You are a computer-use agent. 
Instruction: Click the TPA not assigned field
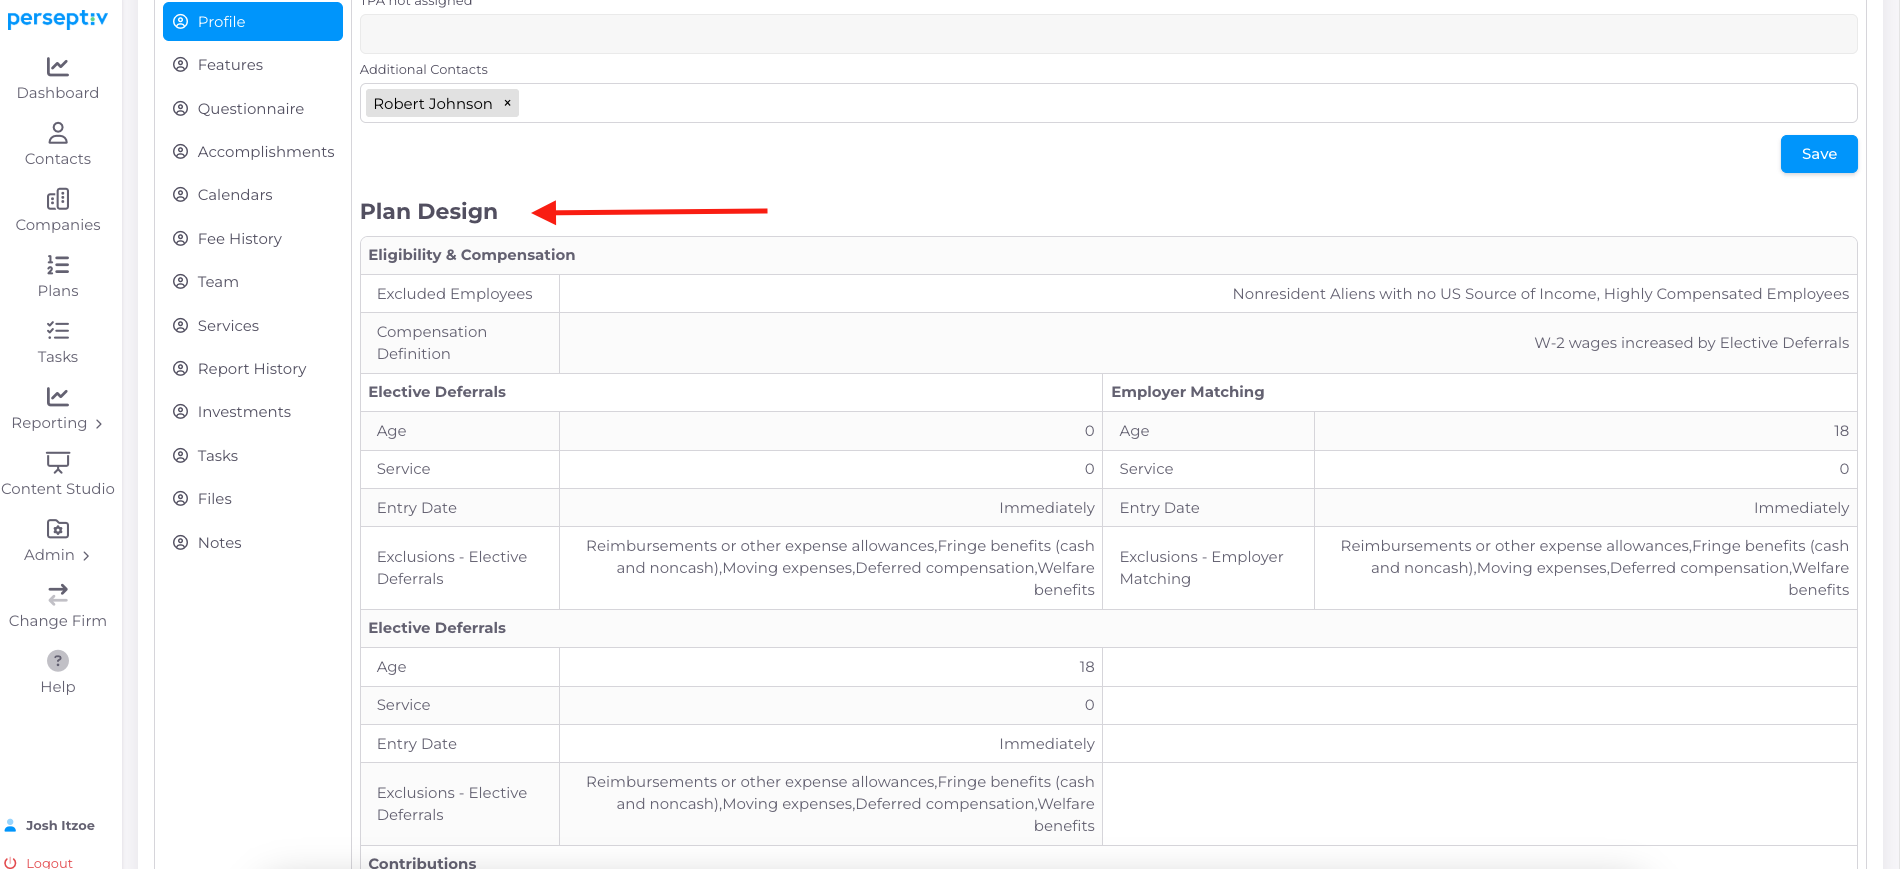tap(1108, 34)
